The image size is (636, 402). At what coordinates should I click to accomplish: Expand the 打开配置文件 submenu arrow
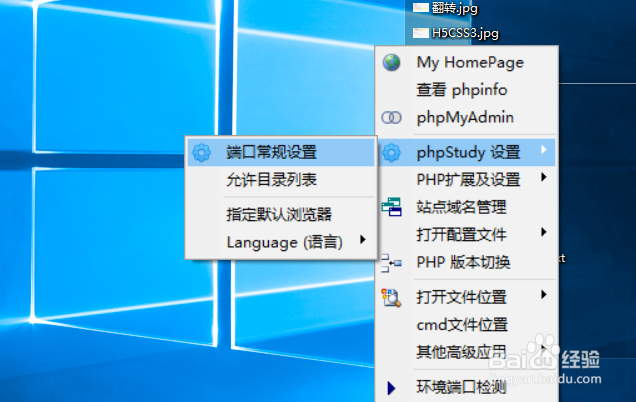pos(544,232)
